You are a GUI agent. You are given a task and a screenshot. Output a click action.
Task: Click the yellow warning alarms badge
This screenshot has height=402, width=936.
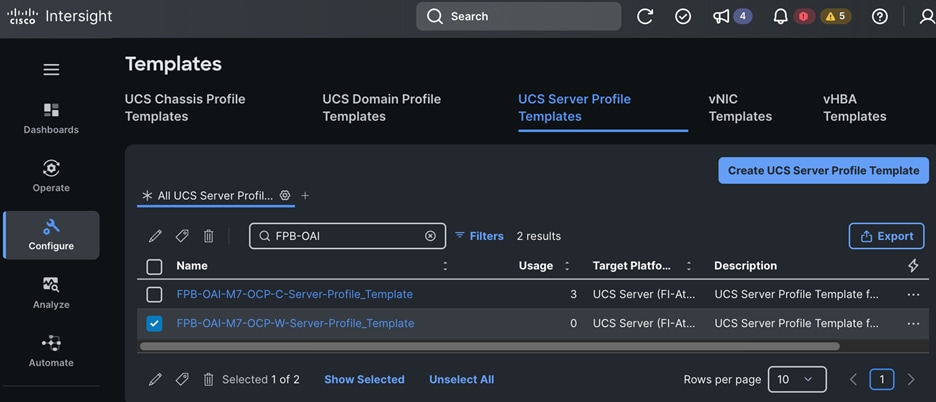(x=836, y=17)
